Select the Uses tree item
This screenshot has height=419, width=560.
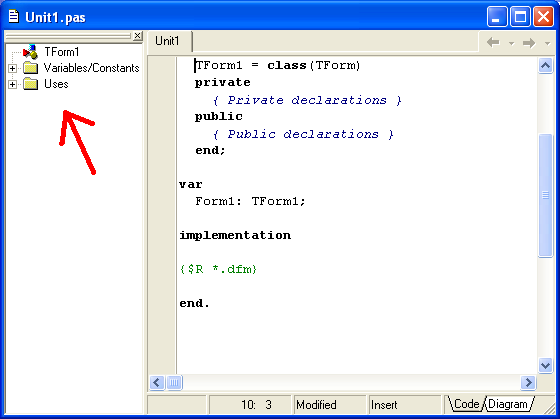point(56,84)
